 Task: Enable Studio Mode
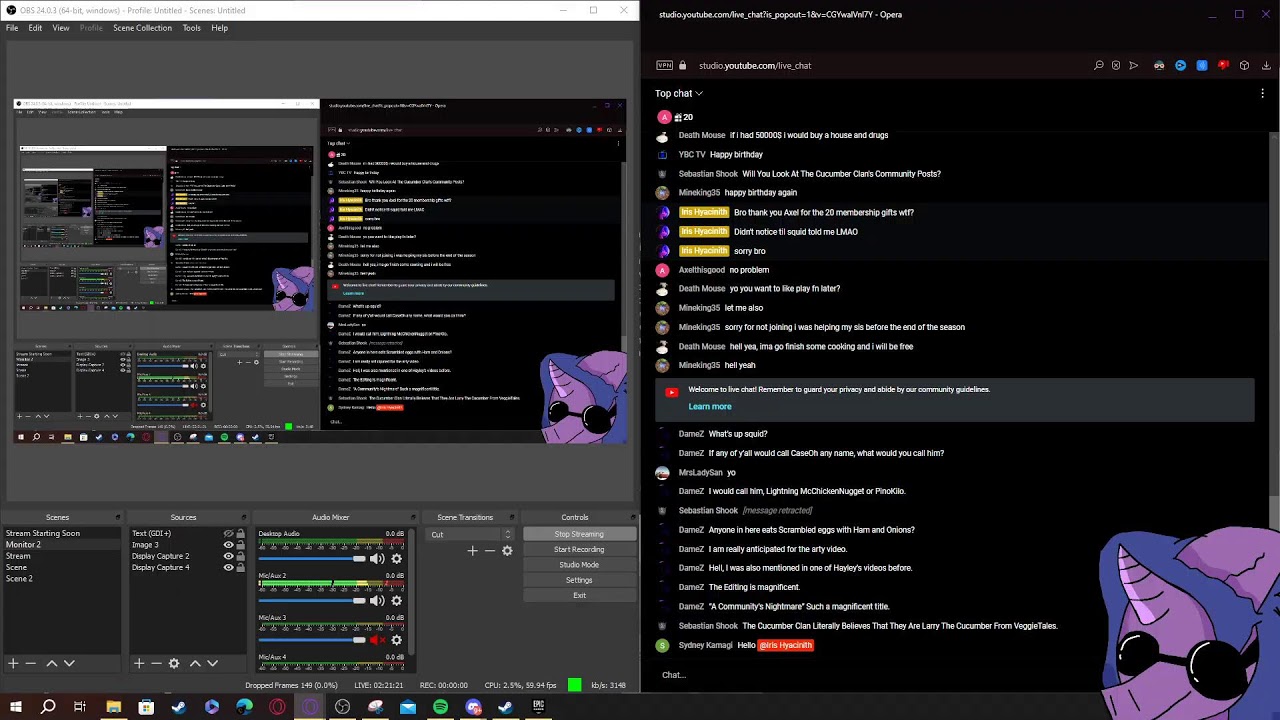pos(579,565)
